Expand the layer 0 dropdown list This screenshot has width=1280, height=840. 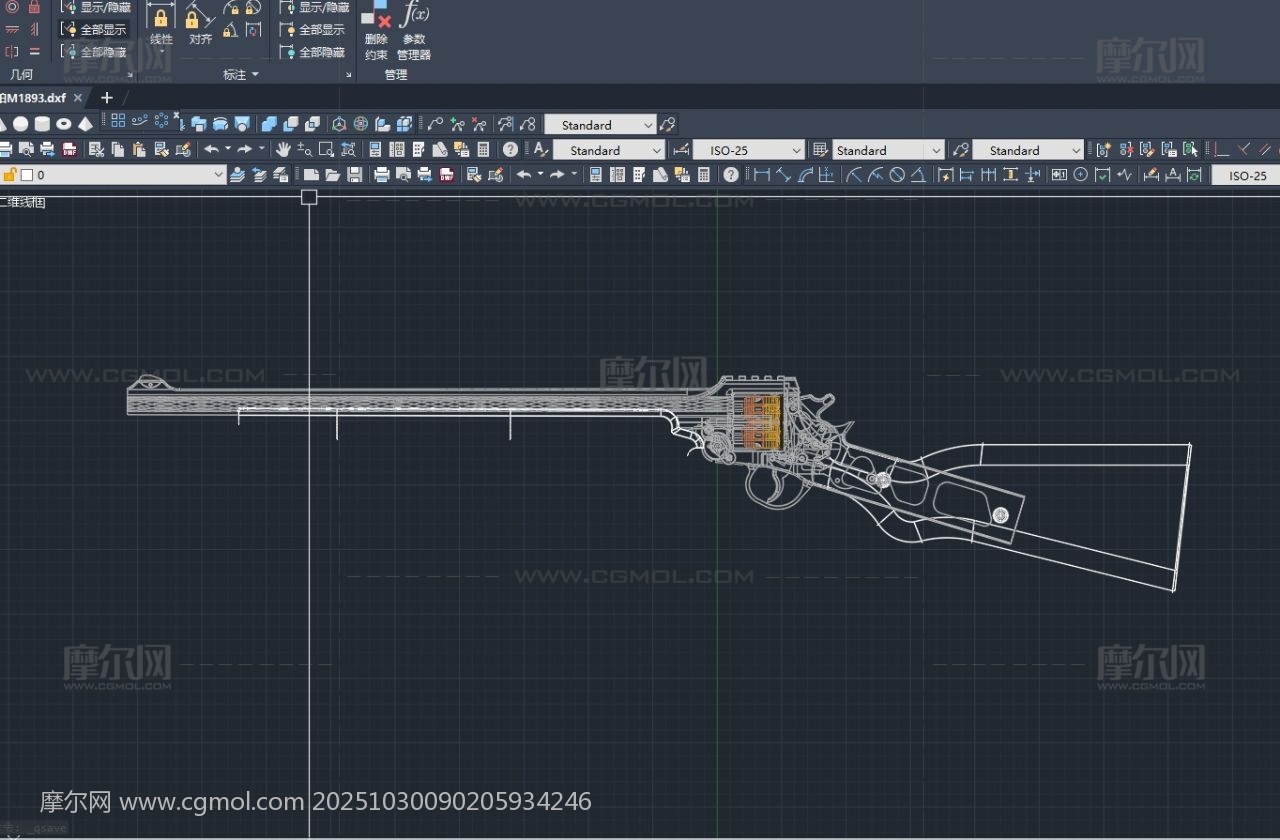(219, 175)
